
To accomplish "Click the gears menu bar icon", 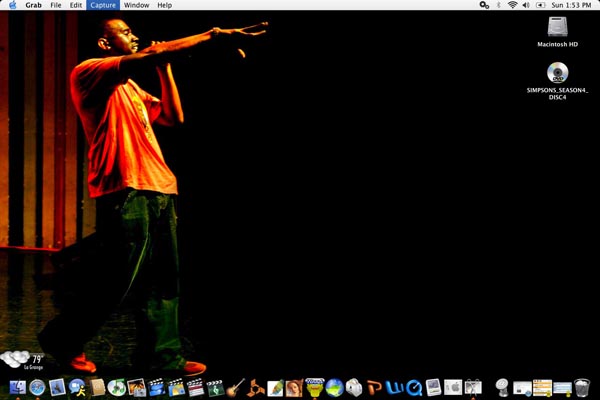I will pyautogui.click(x=484, y=5).
